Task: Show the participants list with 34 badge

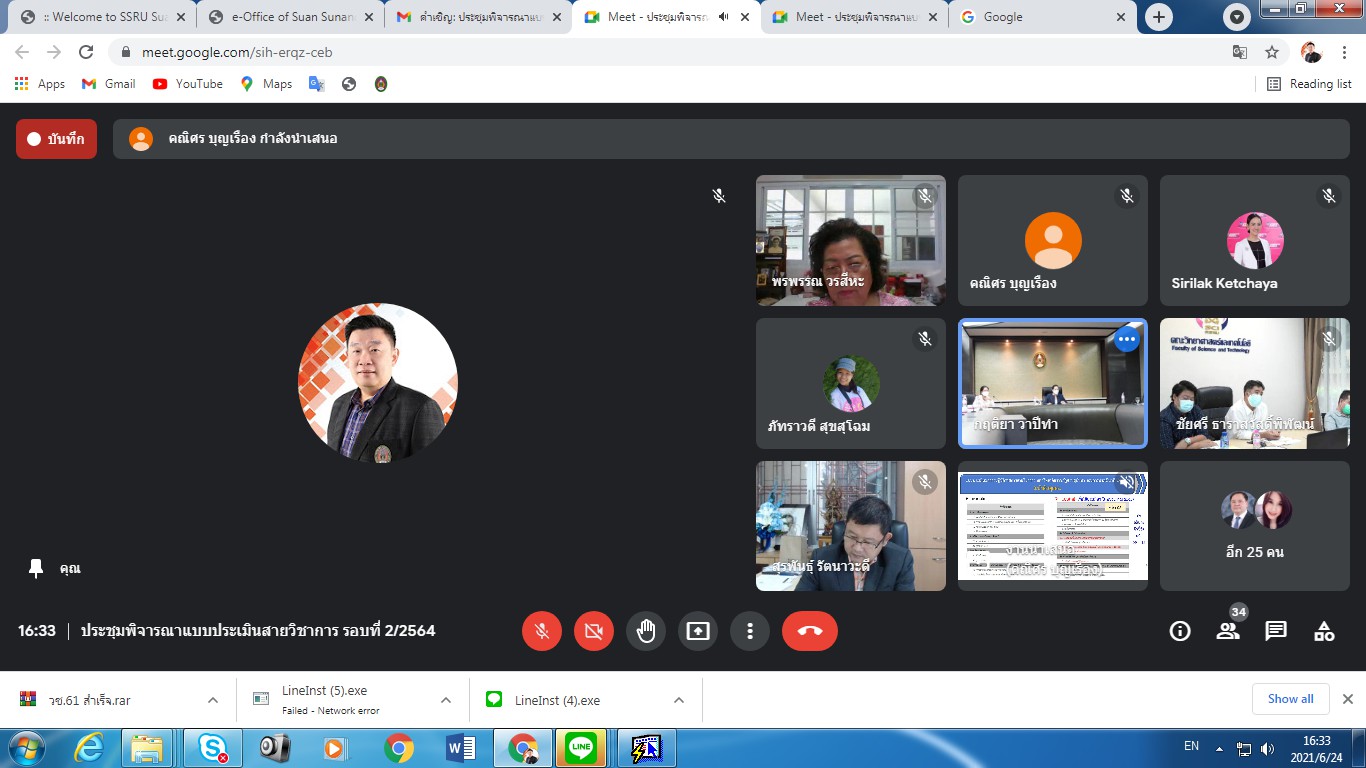Action: [1228, 631]
